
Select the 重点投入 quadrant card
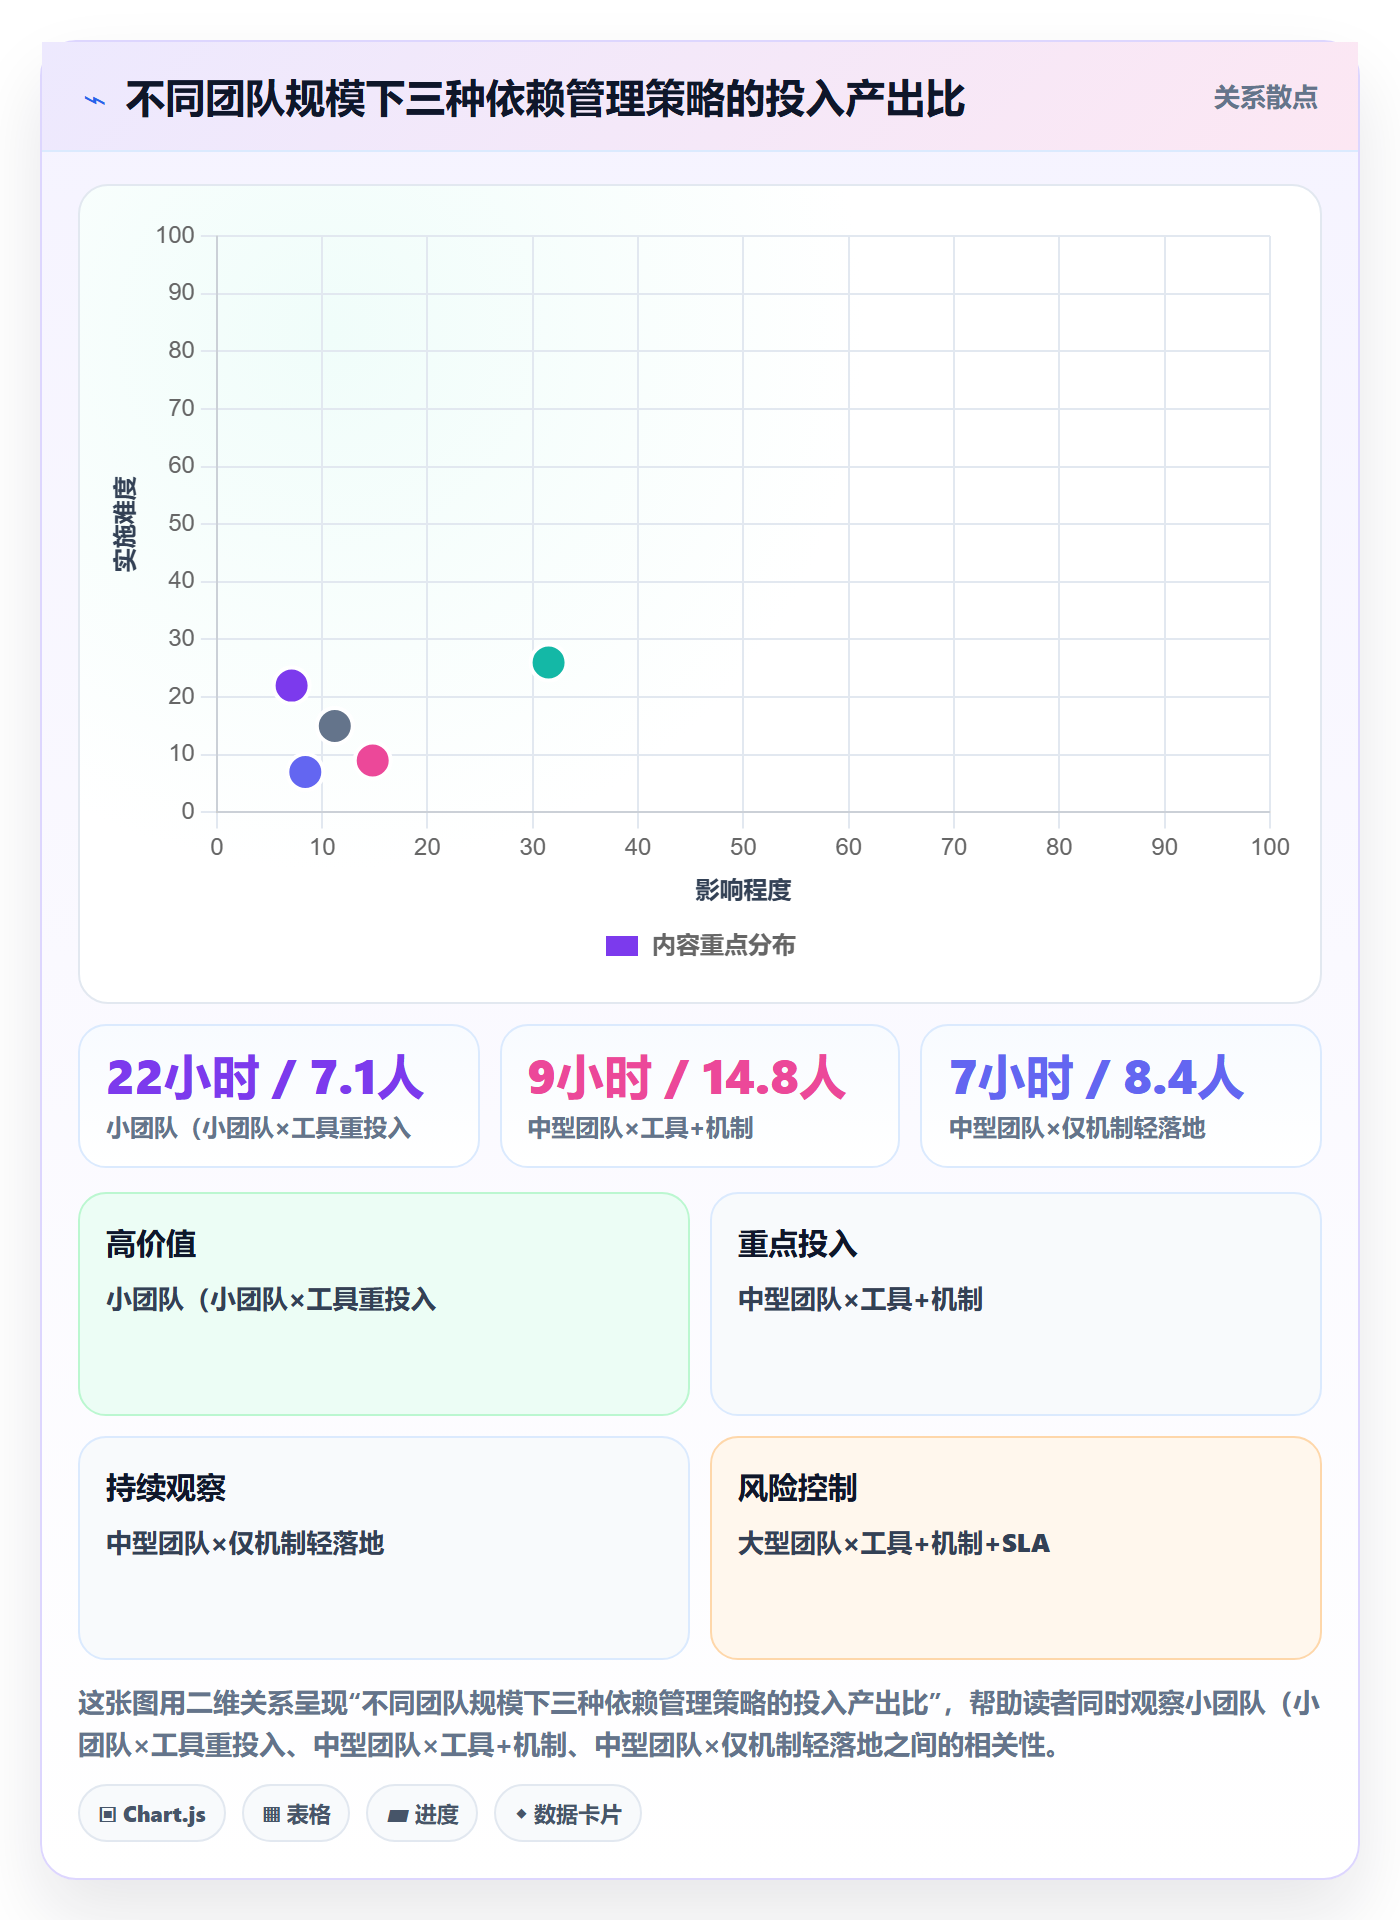click(x=1016, y=1304)
